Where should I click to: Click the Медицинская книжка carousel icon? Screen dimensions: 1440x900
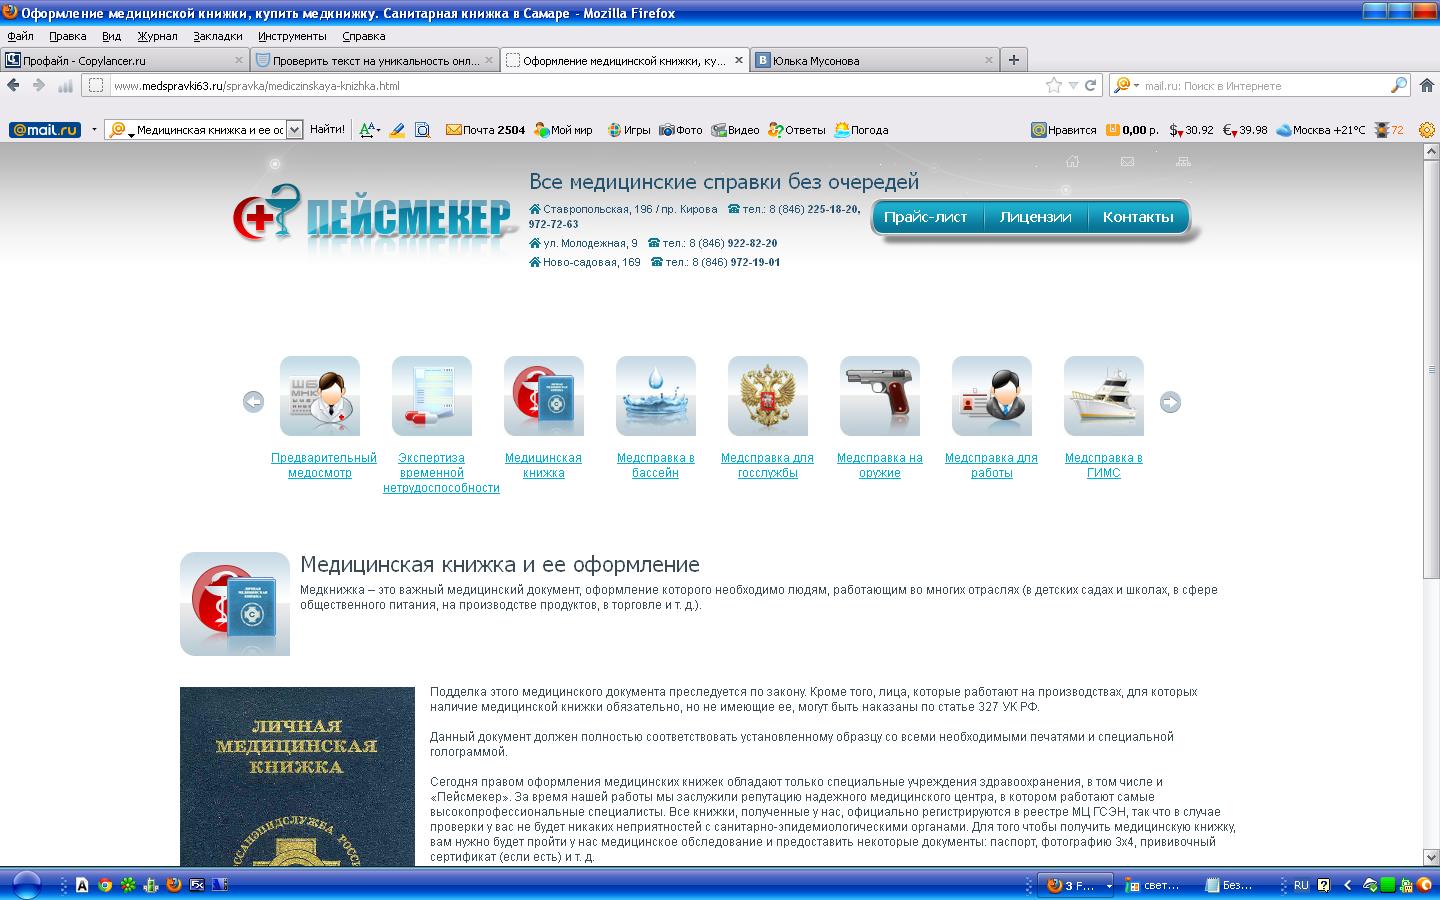(x=544, y=396)
